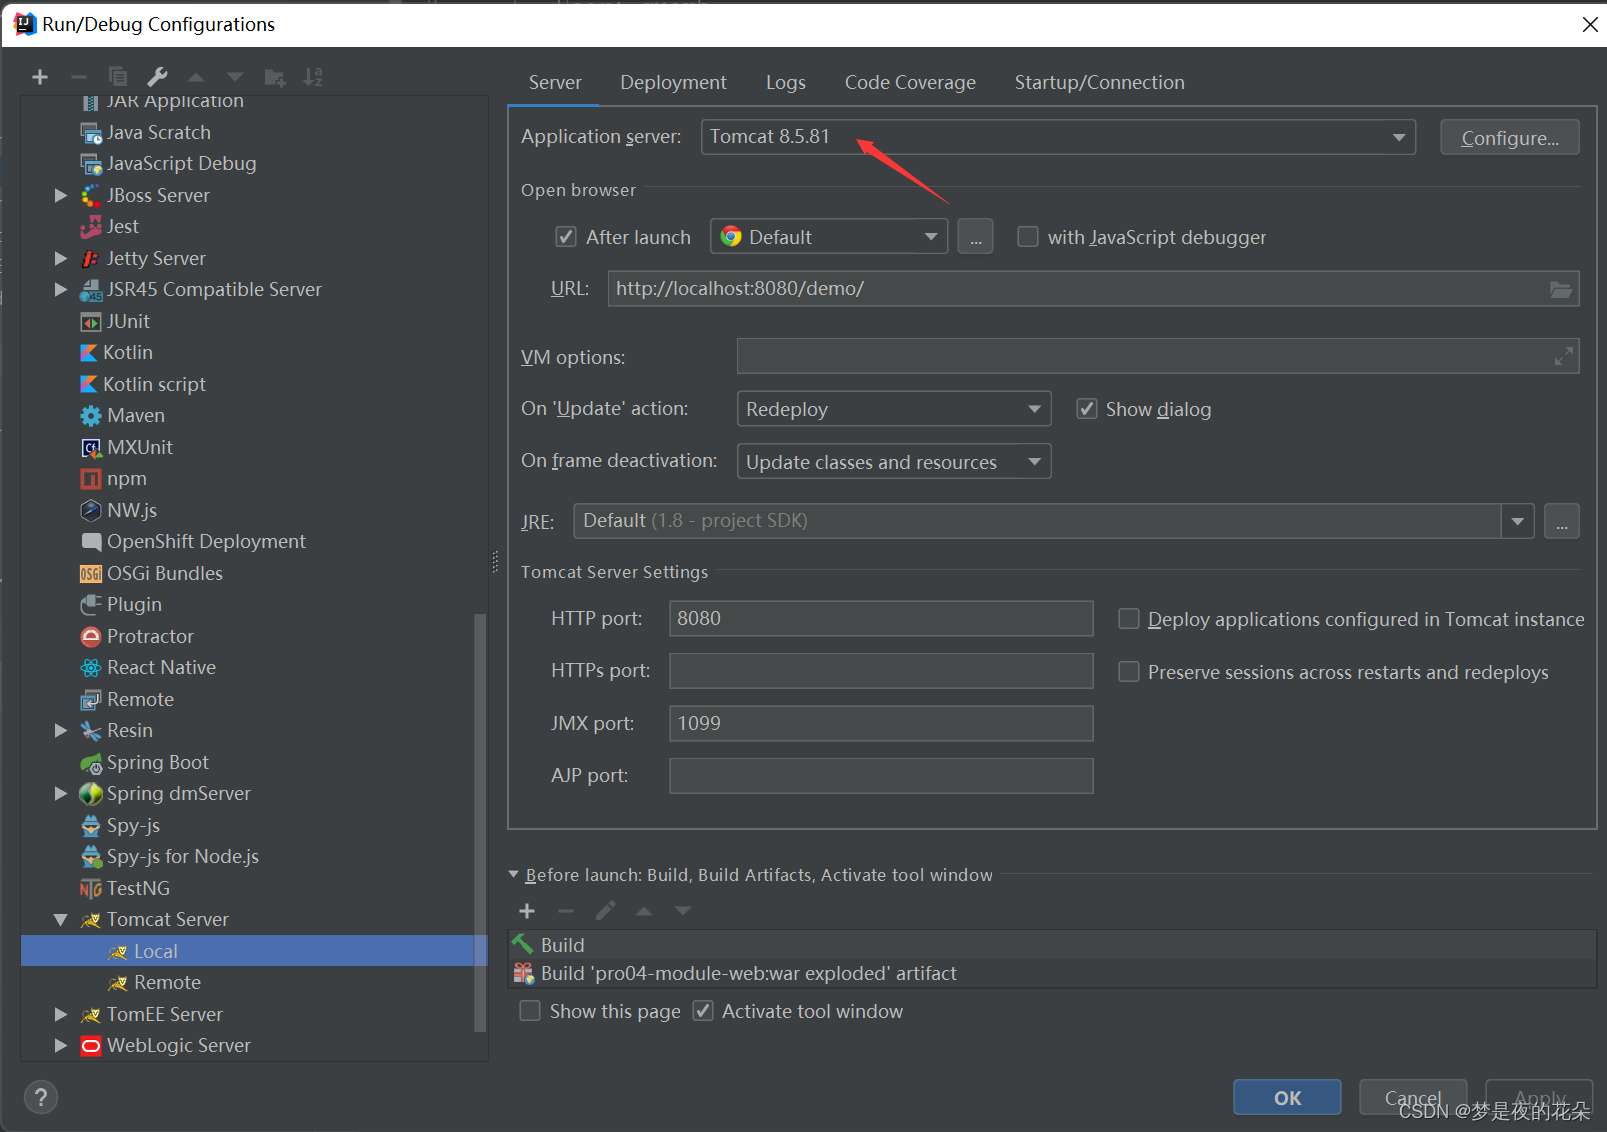Select the Spring Boot configuration type

(158, 762)
